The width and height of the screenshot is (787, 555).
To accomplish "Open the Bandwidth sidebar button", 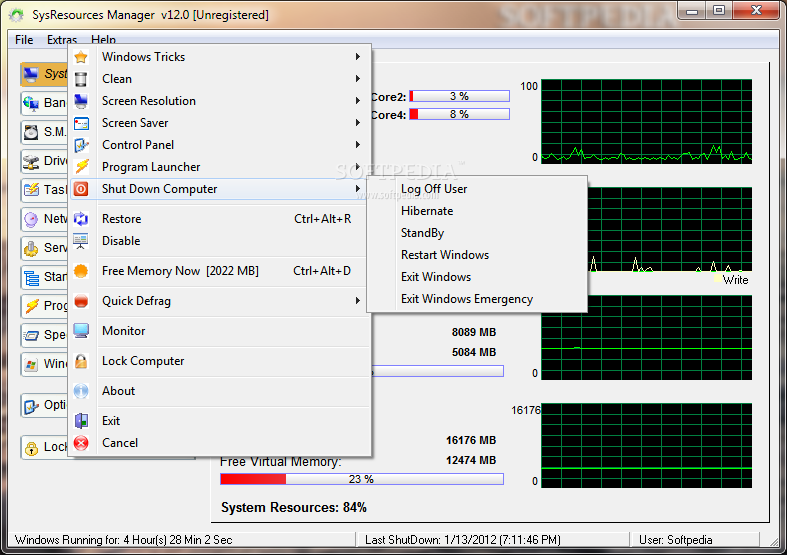I will 44,103.
